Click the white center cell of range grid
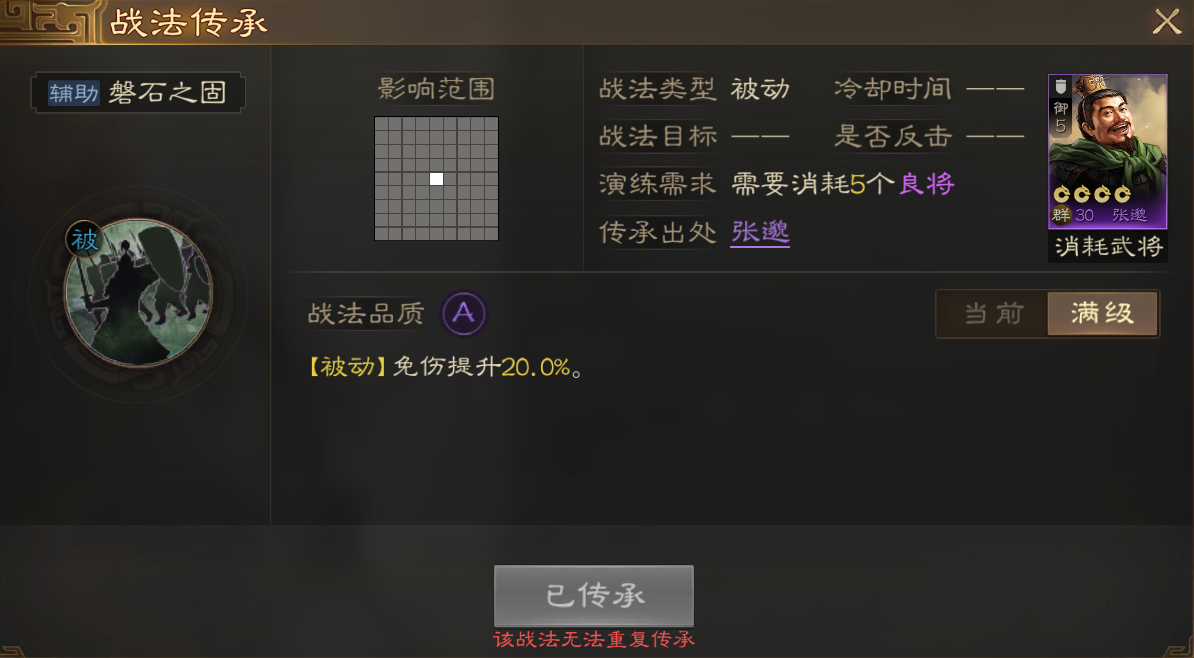The height and width of the screenshot is (658, 1194). tap(436, 179)
